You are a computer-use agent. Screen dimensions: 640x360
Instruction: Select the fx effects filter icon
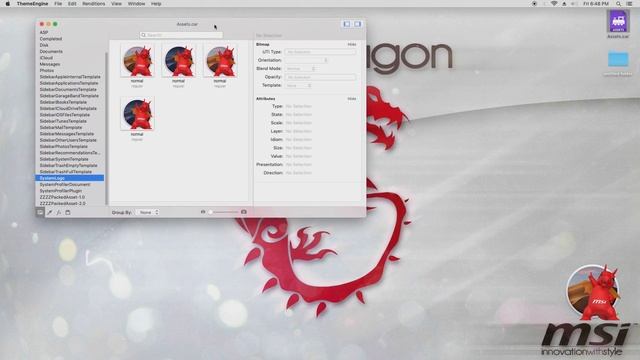(59, 212)
